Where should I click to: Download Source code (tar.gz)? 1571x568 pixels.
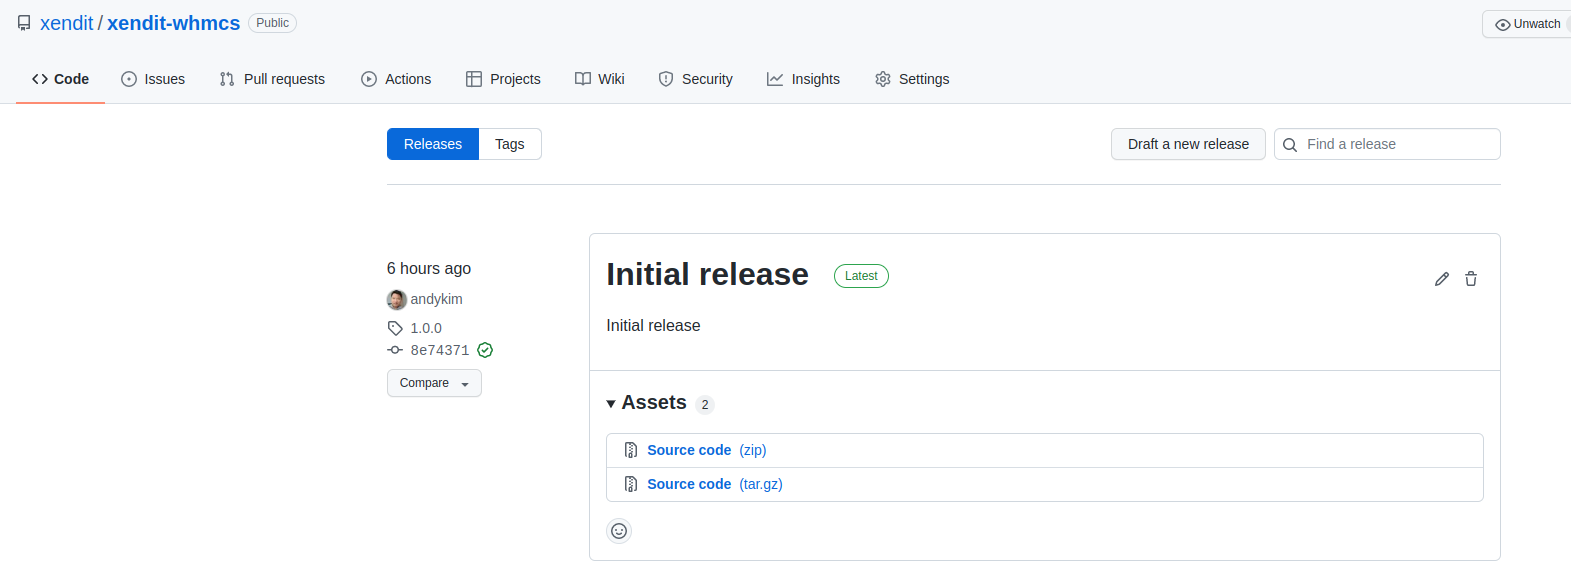714,484
